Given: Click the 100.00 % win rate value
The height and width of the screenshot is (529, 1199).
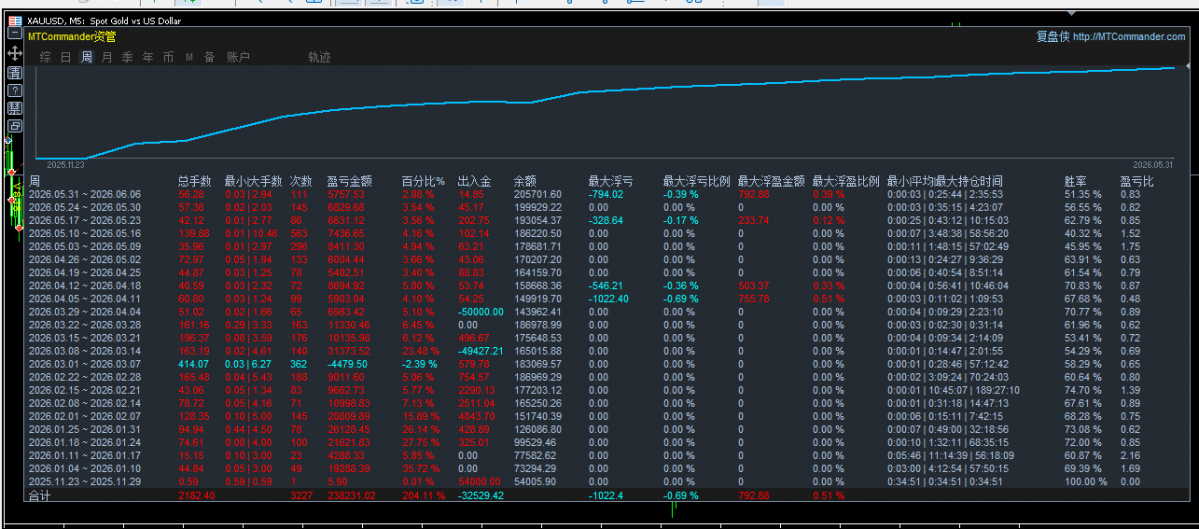Looking at the screenshot, I should [x=1086, y=482].
